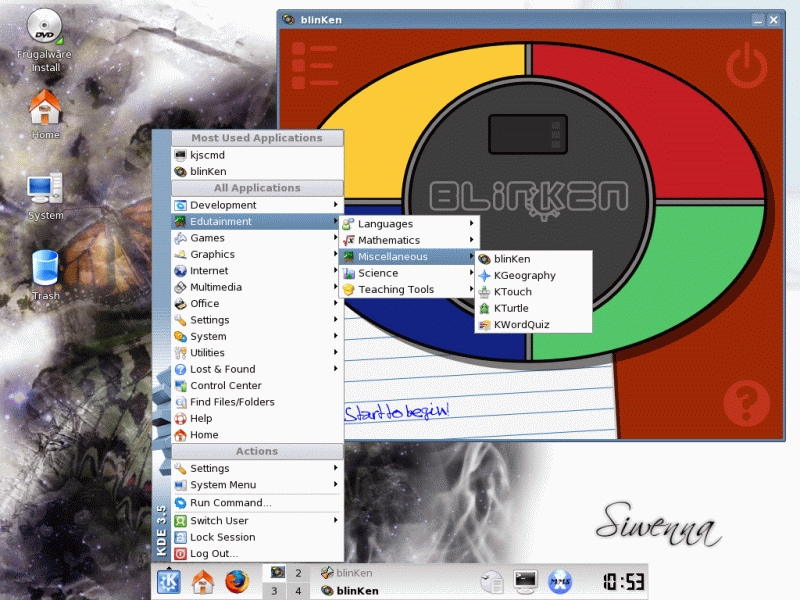The width and height of the screenshot is (800, 600).
Task: Expand the Lost & Found submenu
Action: pos(257,369)
